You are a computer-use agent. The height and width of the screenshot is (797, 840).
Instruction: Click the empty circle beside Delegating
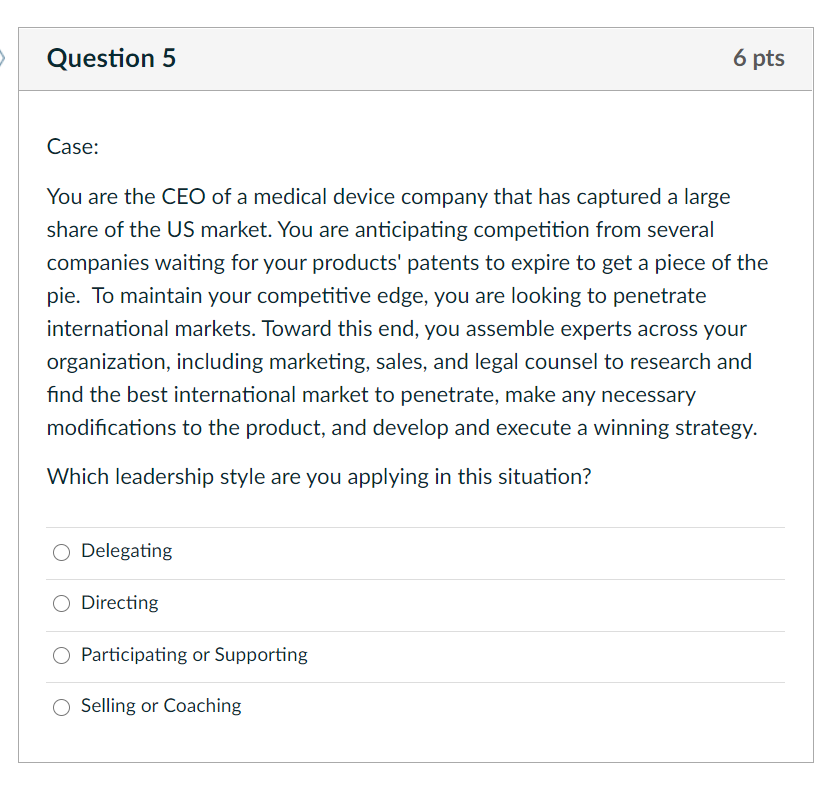click(61, 552)
